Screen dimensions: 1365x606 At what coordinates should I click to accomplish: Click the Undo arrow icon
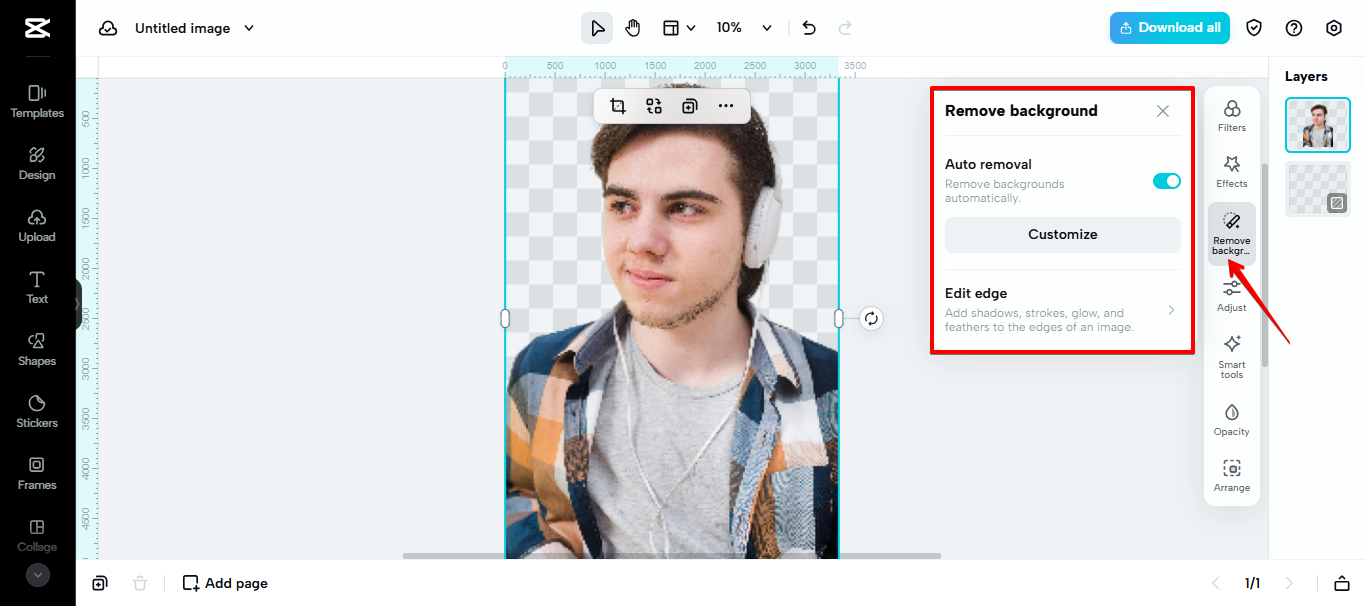pyautogui.click(x=809, y=27)
